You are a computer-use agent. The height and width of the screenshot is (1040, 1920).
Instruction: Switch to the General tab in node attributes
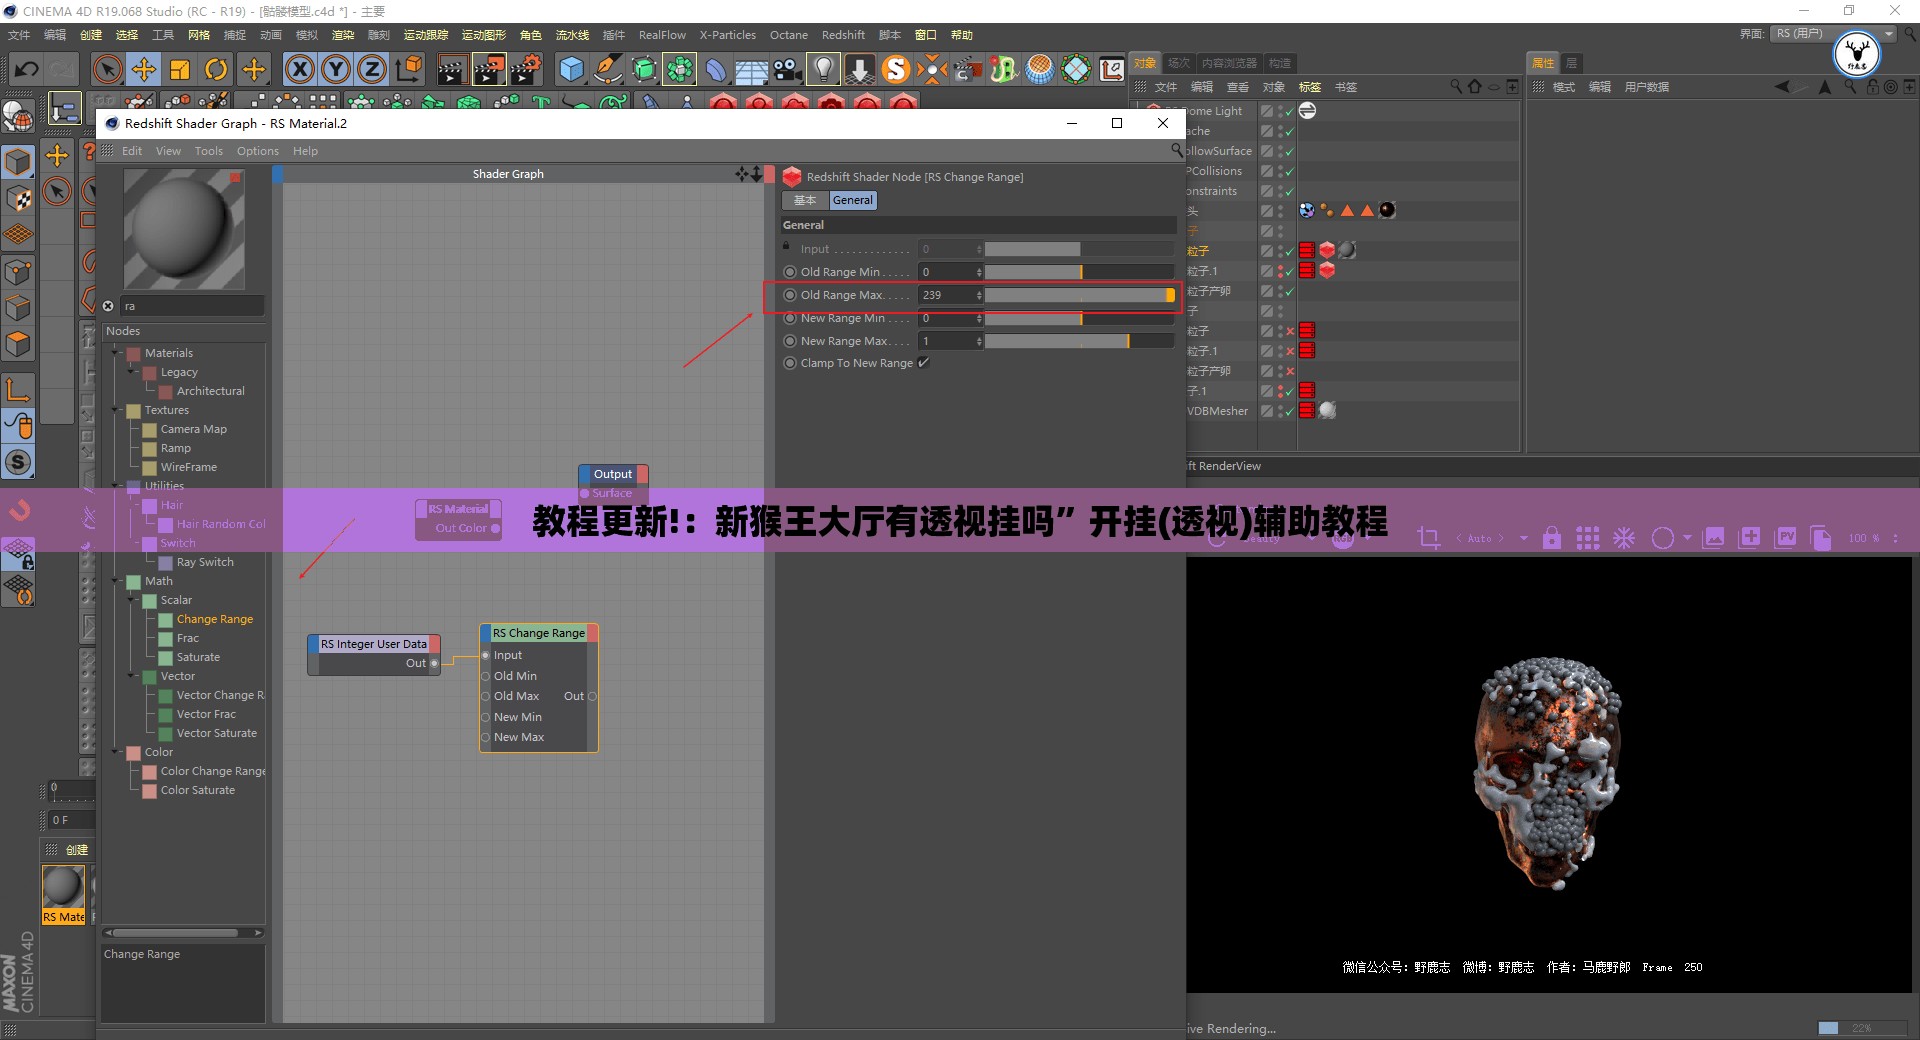click(x=853, y=200)
